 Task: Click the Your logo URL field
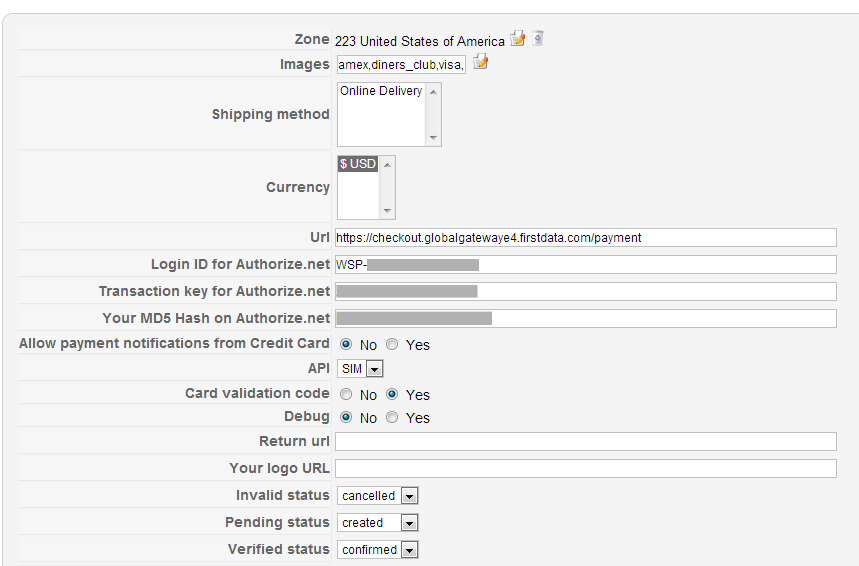(x=585, y=469)
